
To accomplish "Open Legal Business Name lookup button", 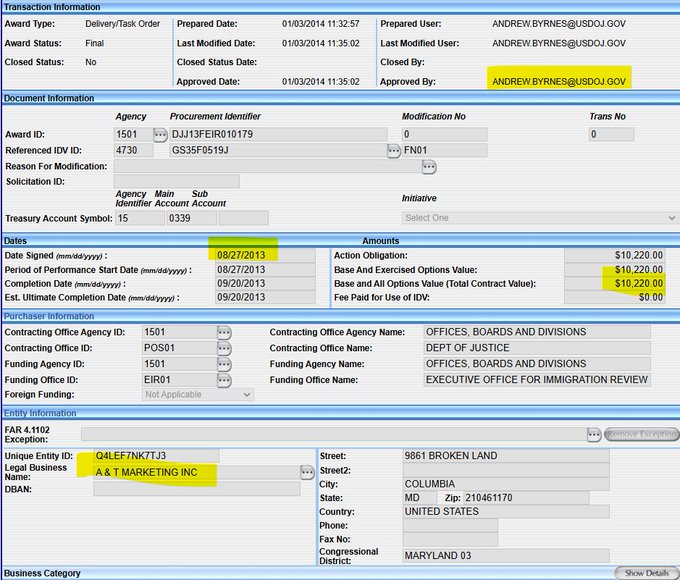I will click(307, 472).
